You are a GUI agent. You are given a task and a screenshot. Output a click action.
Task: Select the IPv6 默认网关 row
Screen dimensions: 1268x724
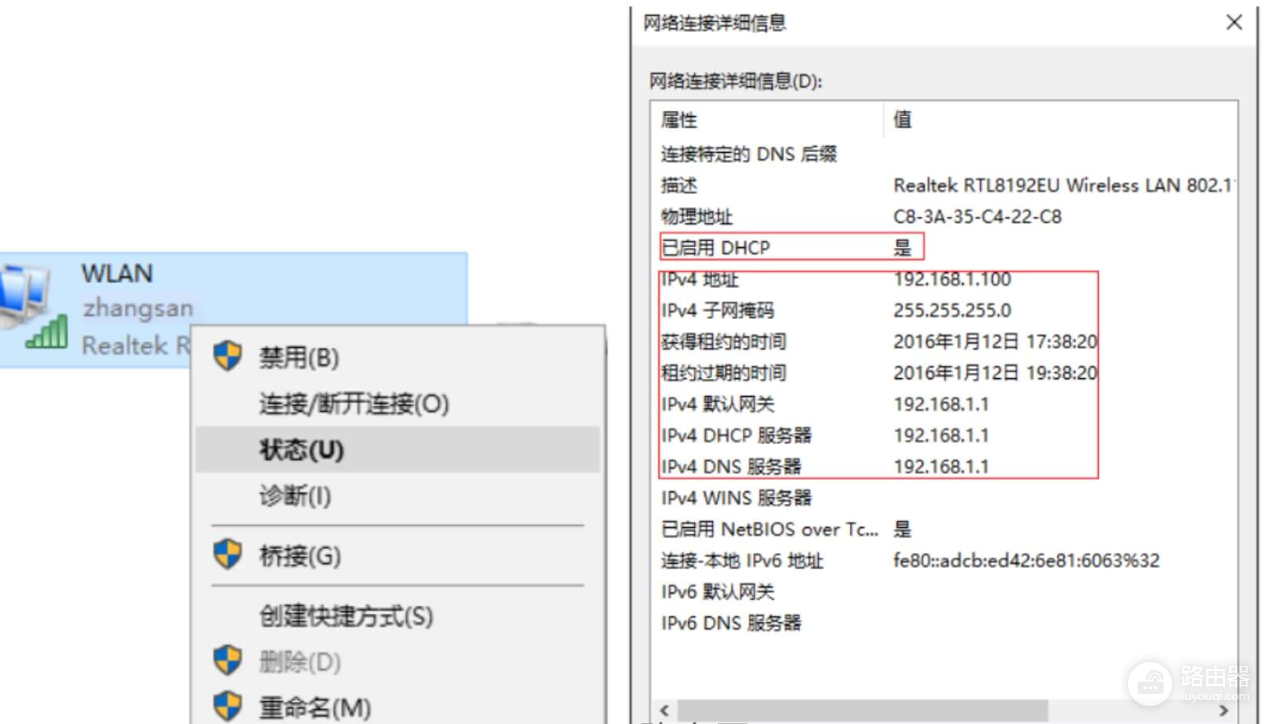(944, 592)
